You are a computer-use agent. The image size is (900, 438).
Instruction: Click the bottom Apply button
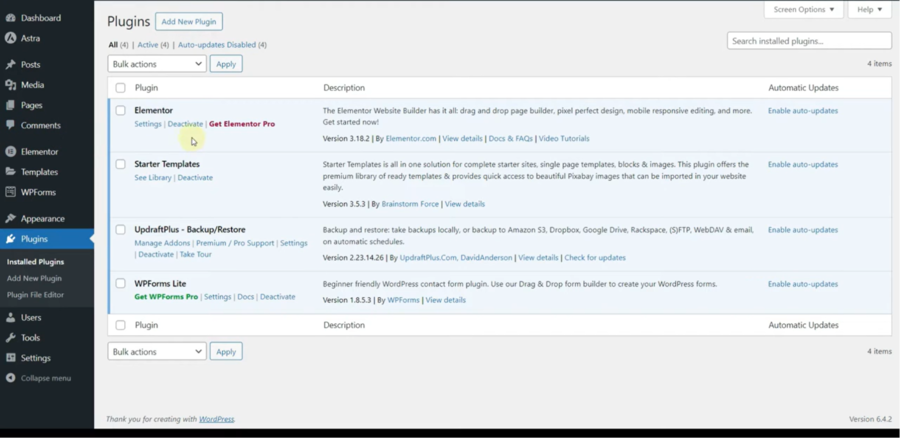coord(226,351)
